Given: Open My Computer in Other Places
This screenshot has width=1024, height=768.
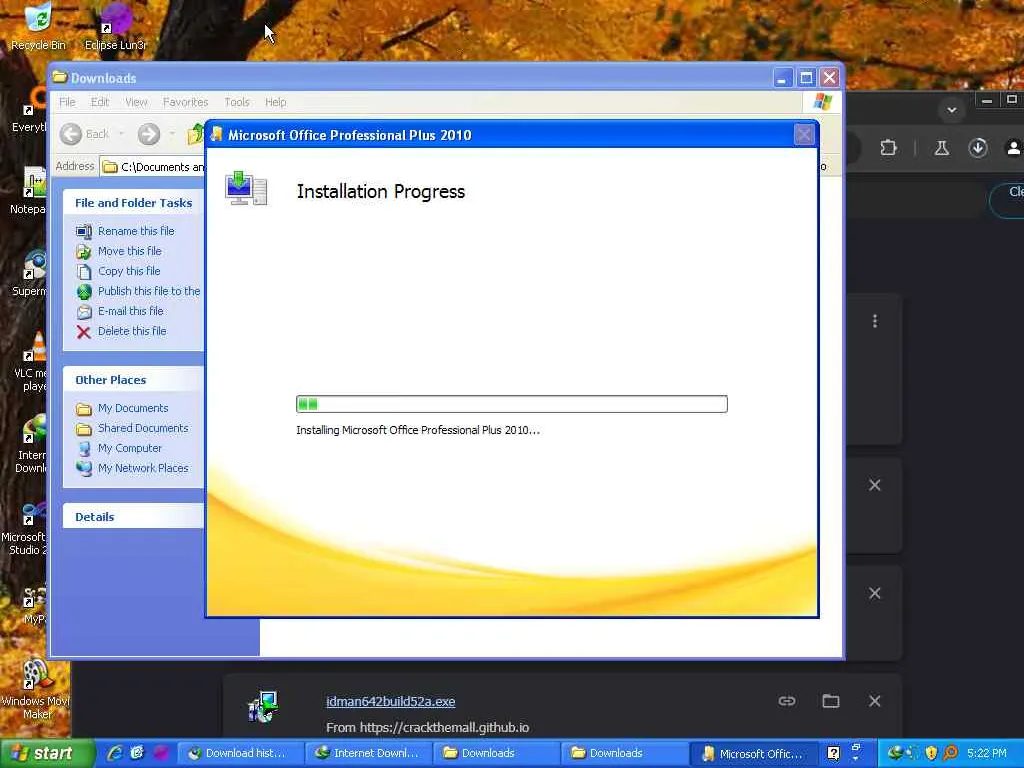Looking at the screenshot, I should [130, 448].
